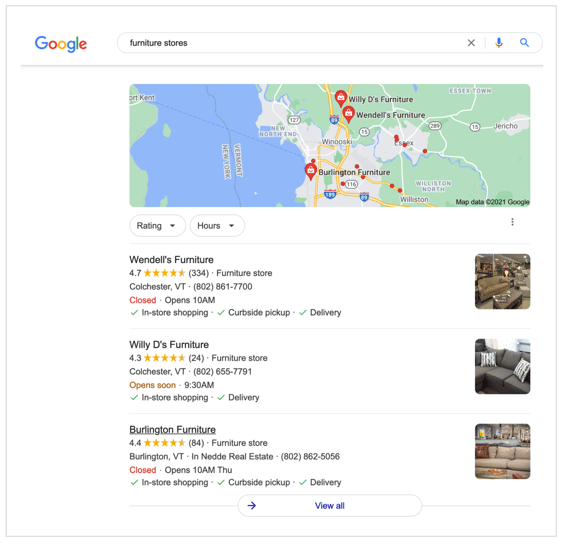Click the Jericho label on the map
The height and width of the screenshot is (544, 562).
[x=505, y=126]
